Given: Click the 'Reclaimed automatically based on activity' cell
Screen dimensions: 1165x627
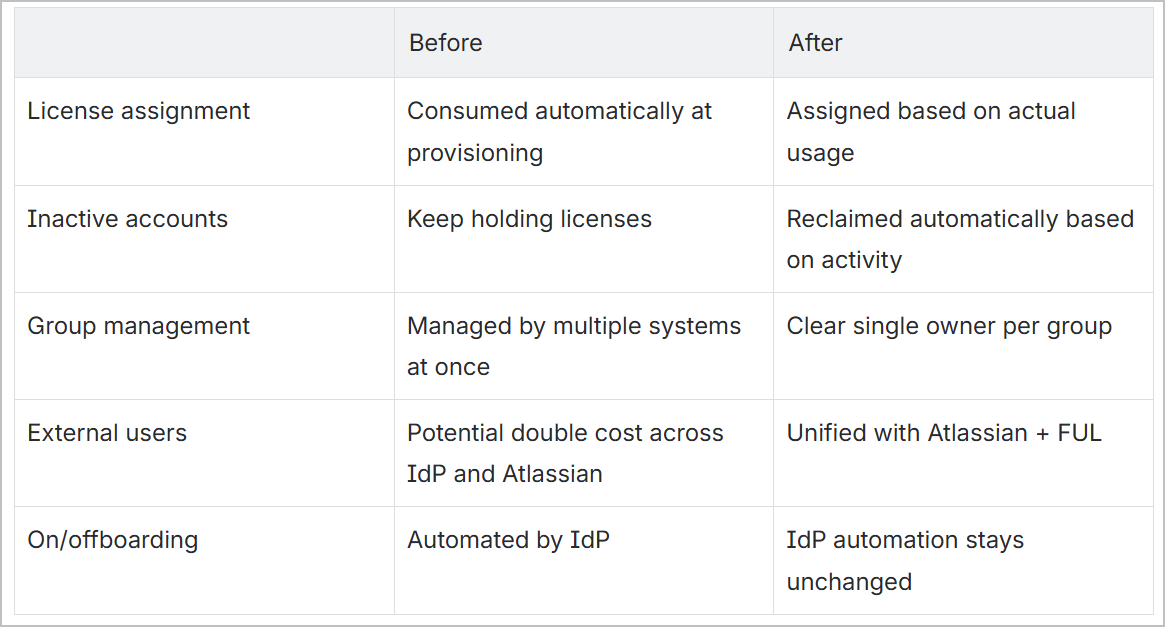Looking at the screenshot, I should (964, 239).
